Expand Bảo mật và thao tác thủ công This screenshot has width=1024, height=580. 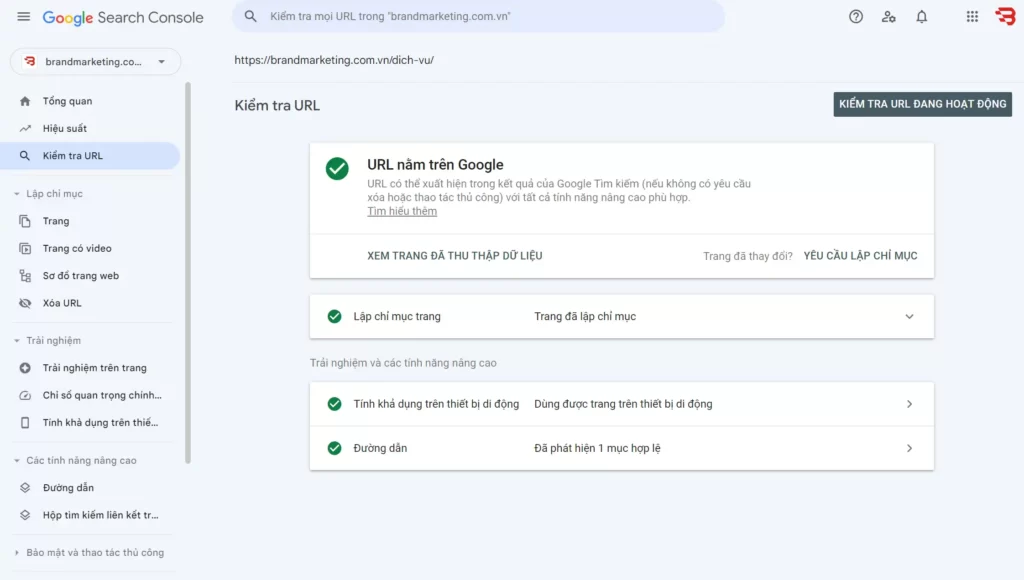point(17,553)
